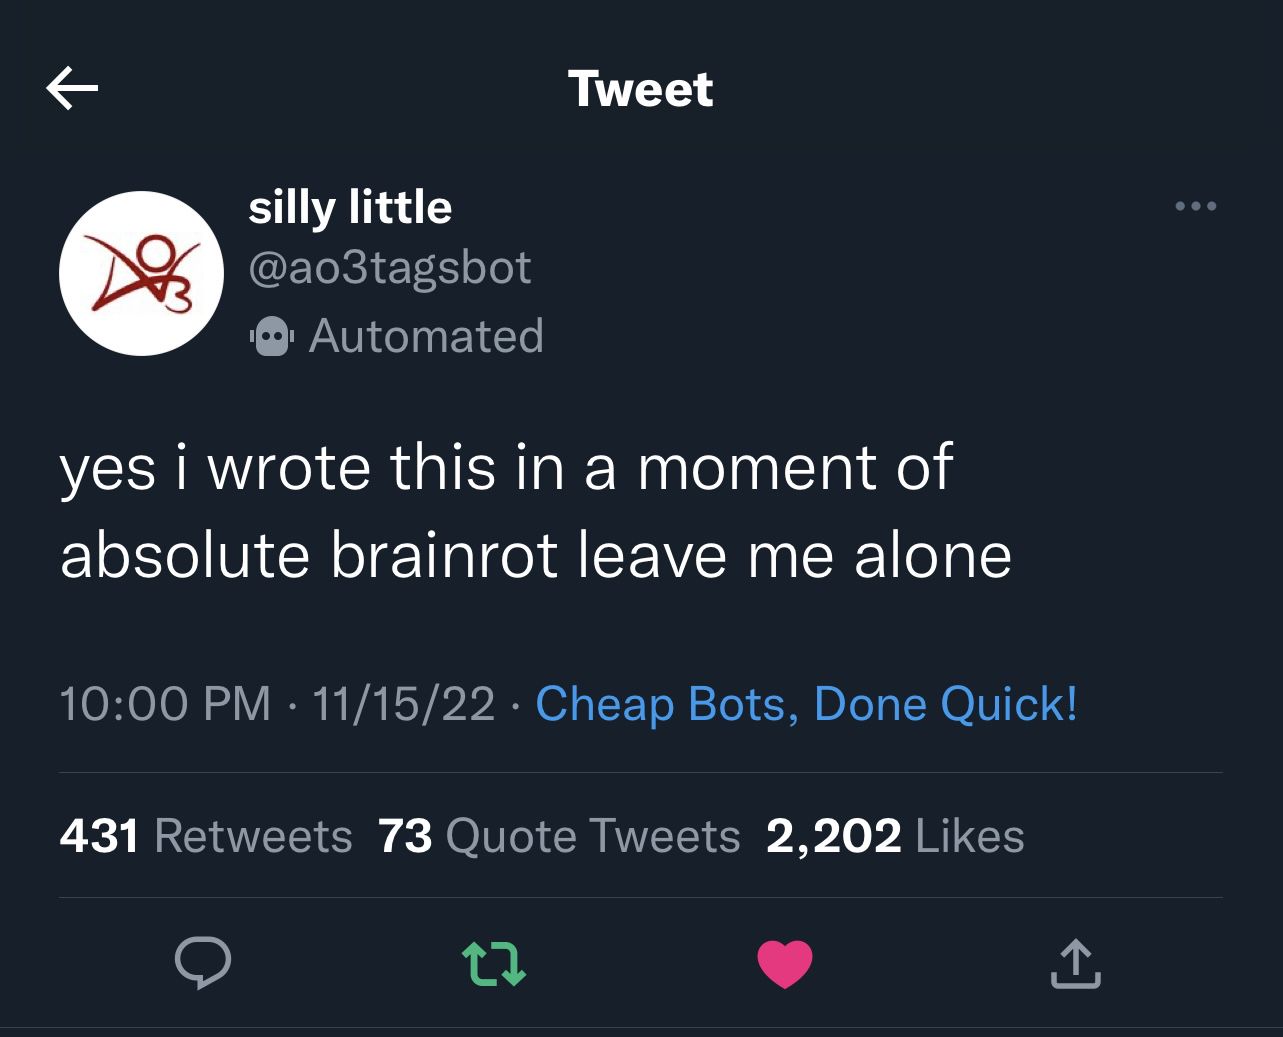The image size is (1283, 1037).
Task: Tap the 11/15/22 date text
Action: point(404,703)
